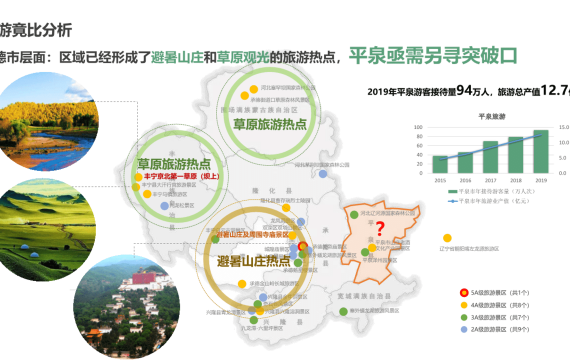Image resolution: width=570 pixels, height=360 pixels.
Task: Click the 平泉亟需另寻突破口 headline
Action: click(x=433, y=56)
